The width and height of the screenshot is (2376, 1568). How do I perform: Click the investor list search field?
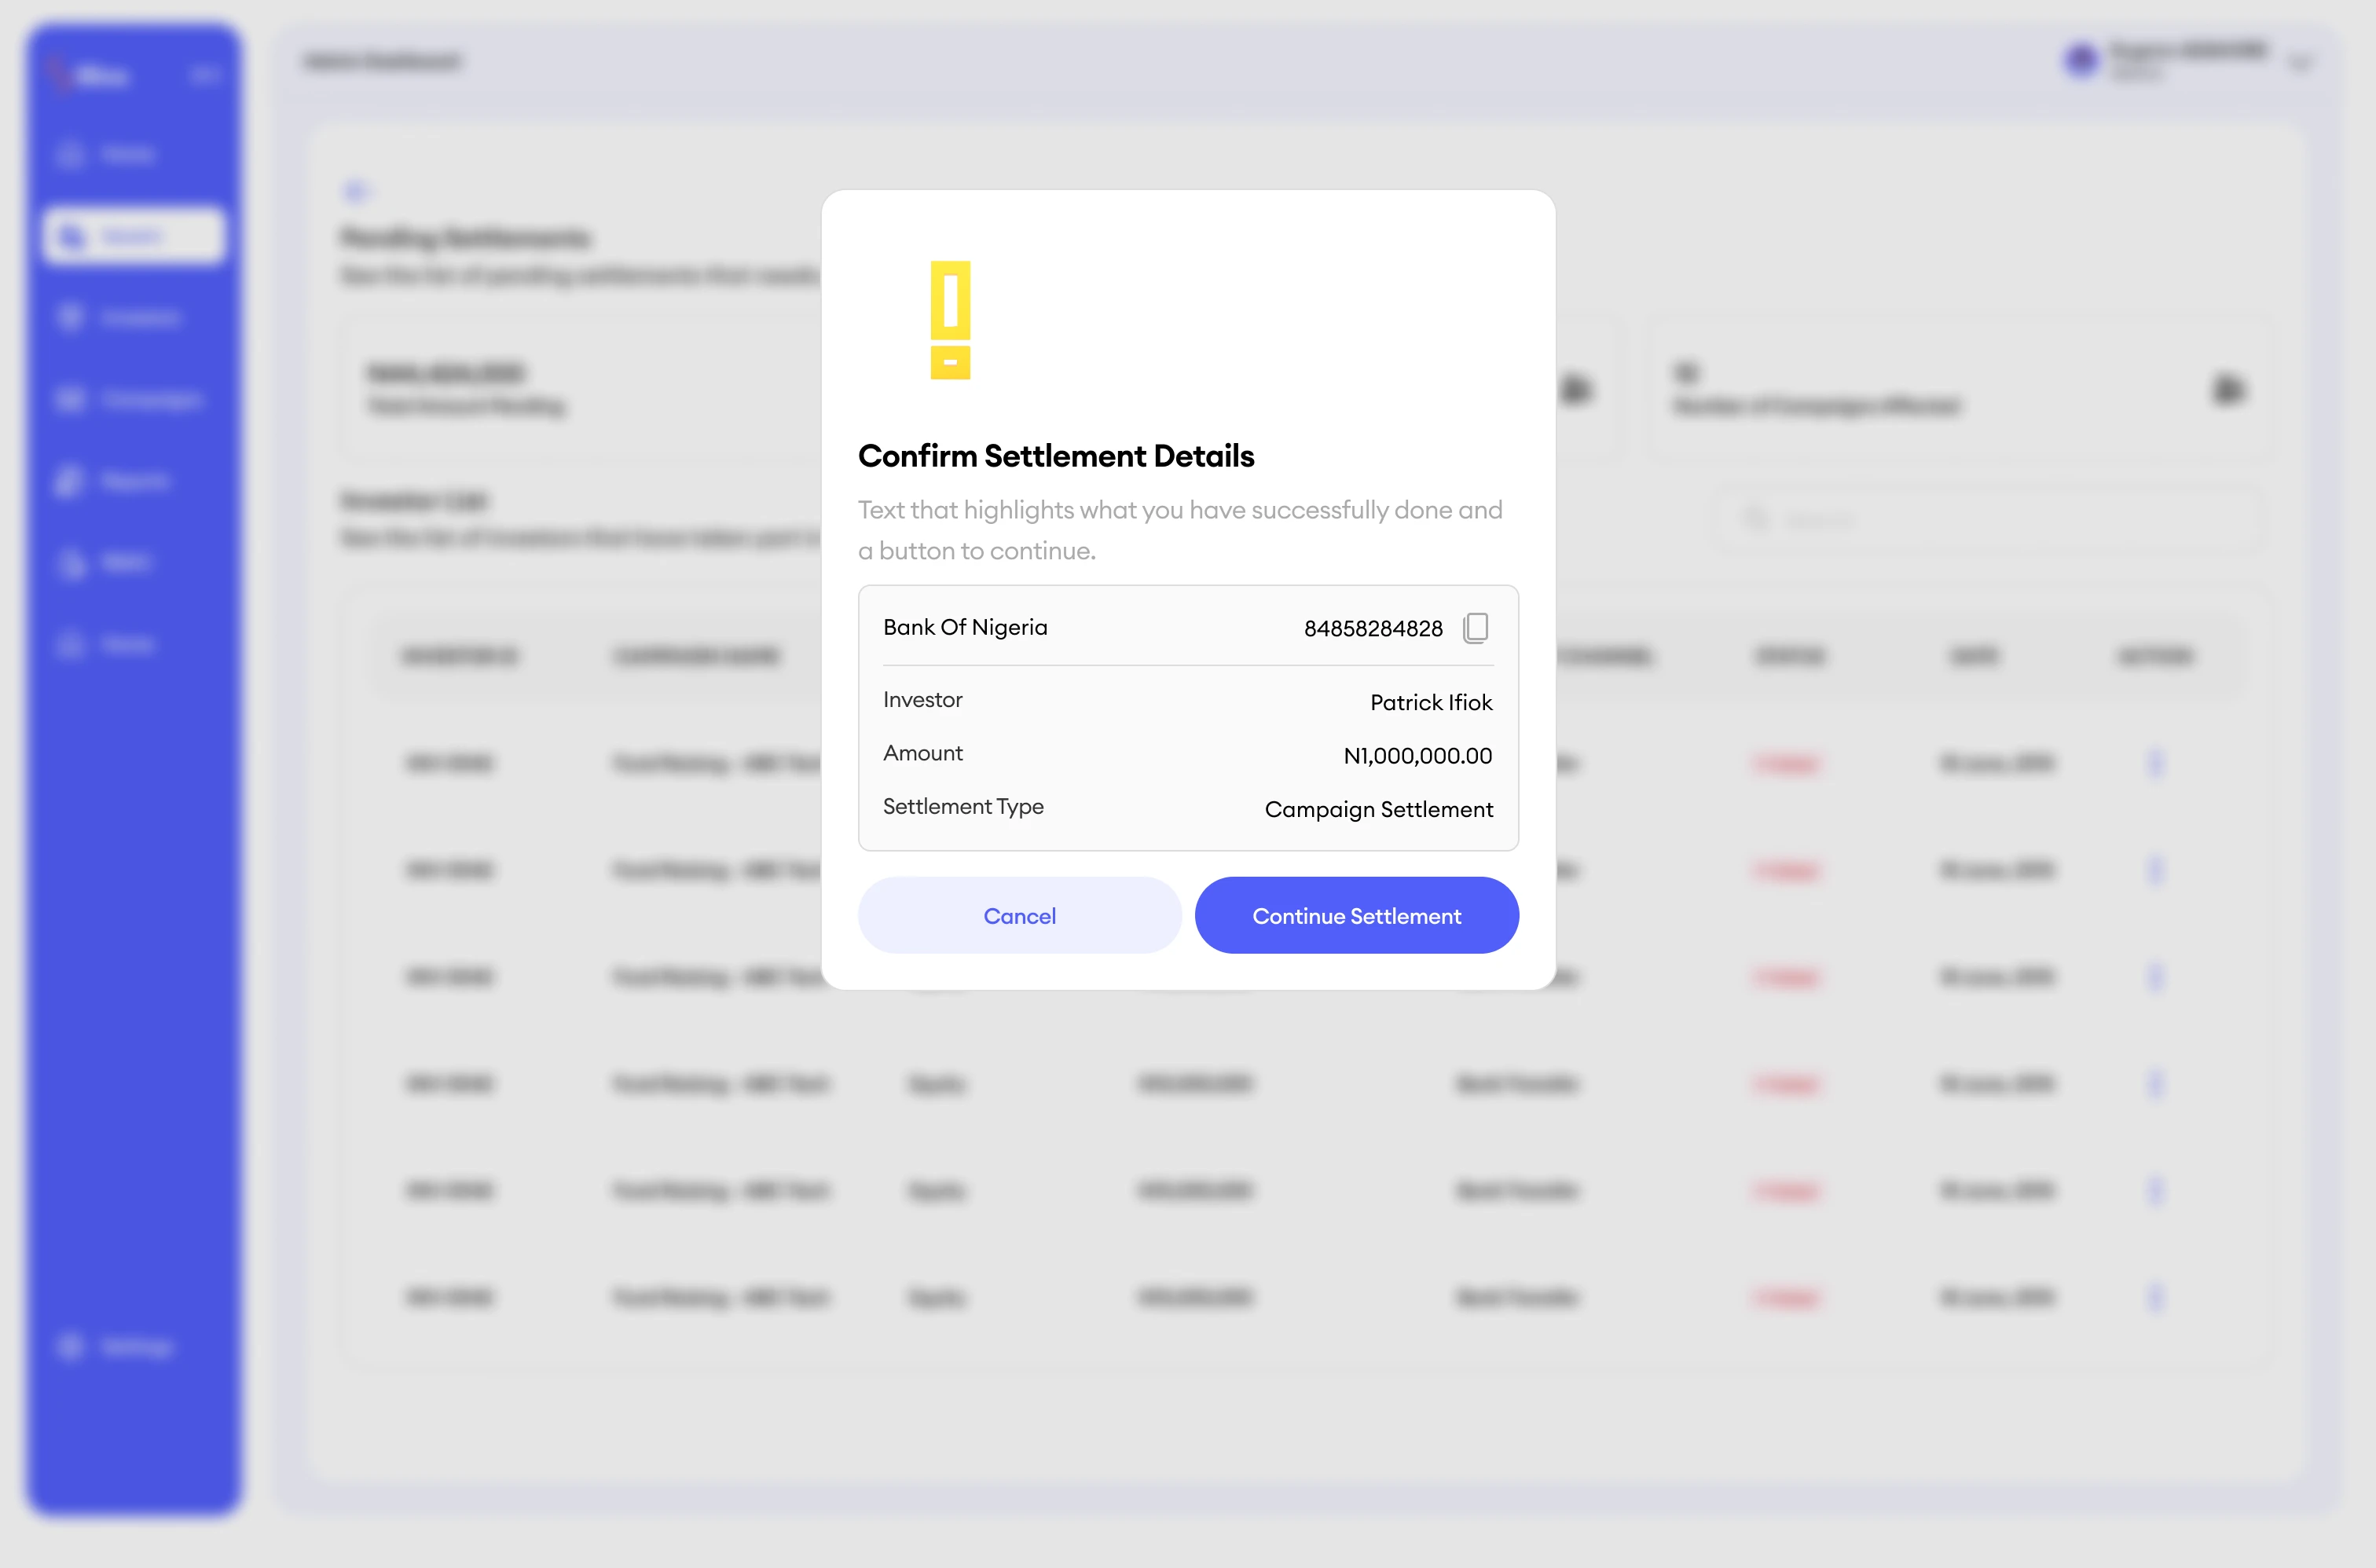pos(1990,520)
